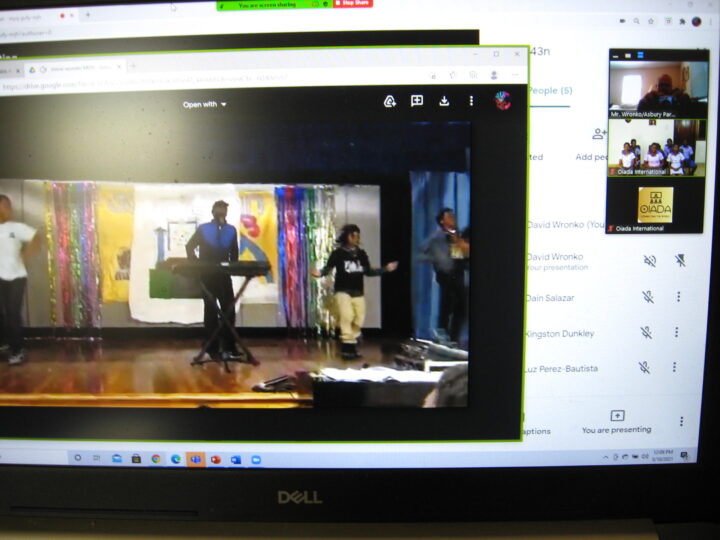720x540 pixels.
Task: Mute audio of David Wronko's presentation
Action: pos(650,260)
